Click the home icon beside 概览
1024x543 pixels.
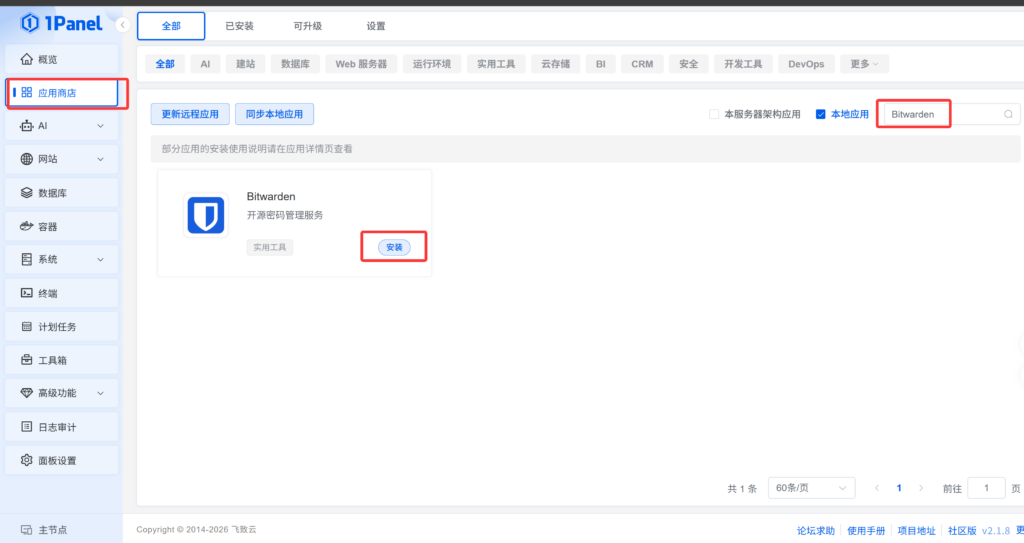click(26, 59)
